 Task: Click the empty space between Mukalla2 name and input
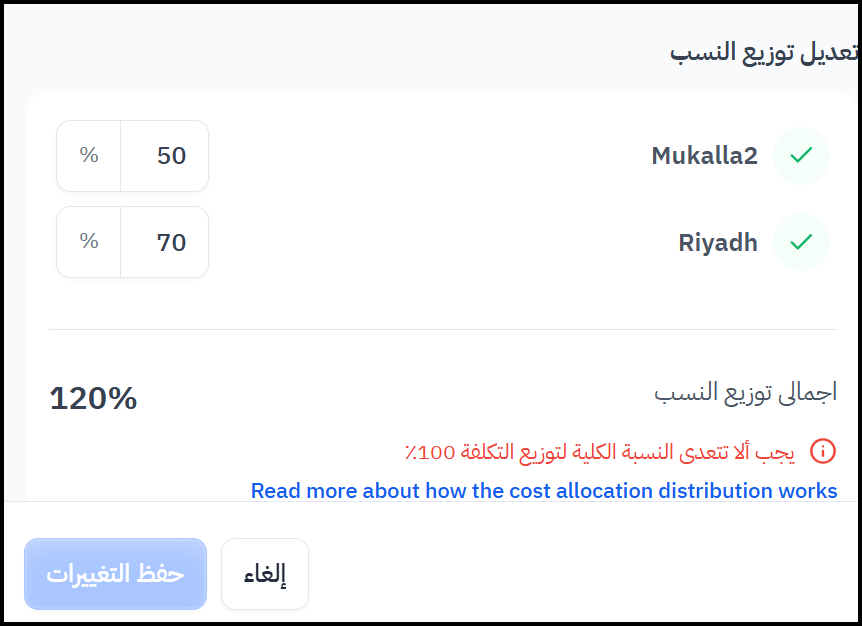point(430,156)
